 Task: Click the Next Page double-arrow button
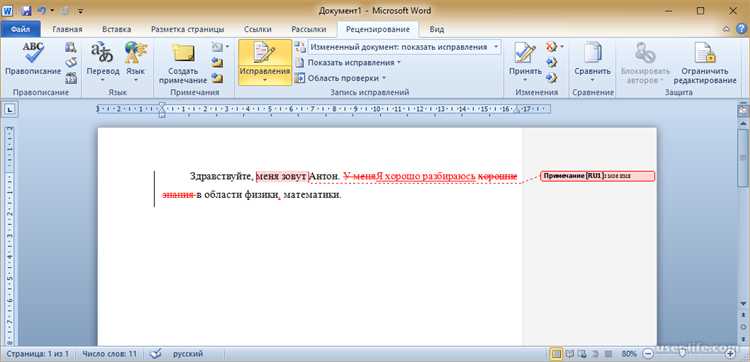pyautogui.click(x=743, y=338)
